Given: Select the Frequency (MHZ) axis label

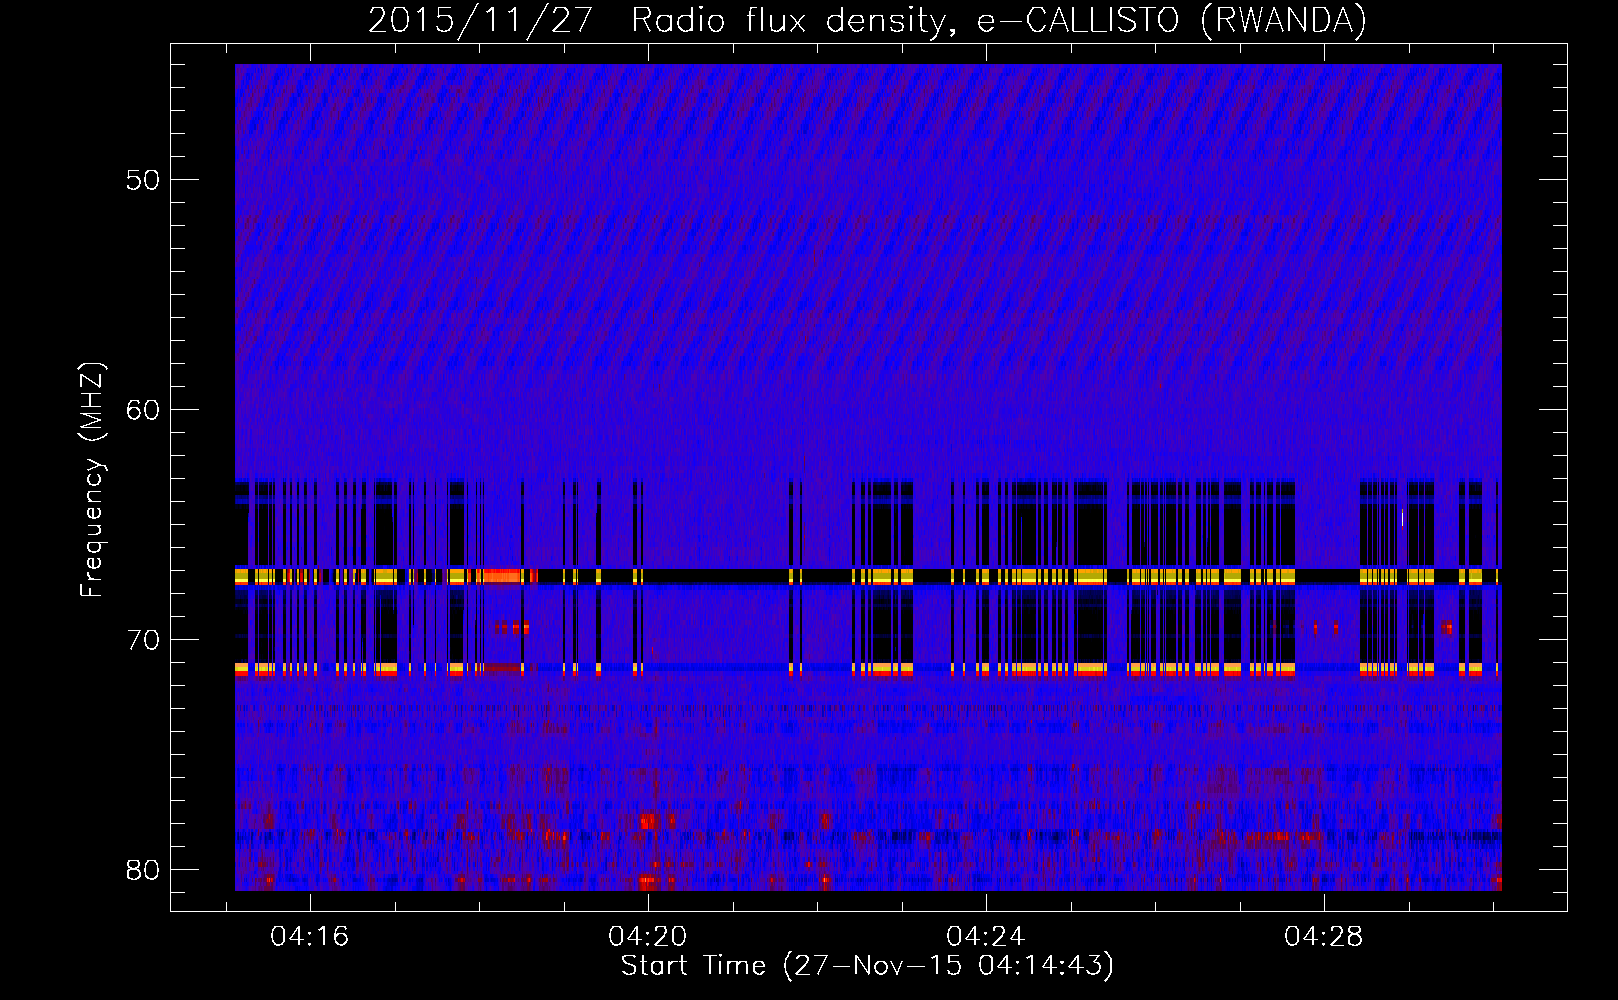Looking at the screenshot, I should (92, 480).
